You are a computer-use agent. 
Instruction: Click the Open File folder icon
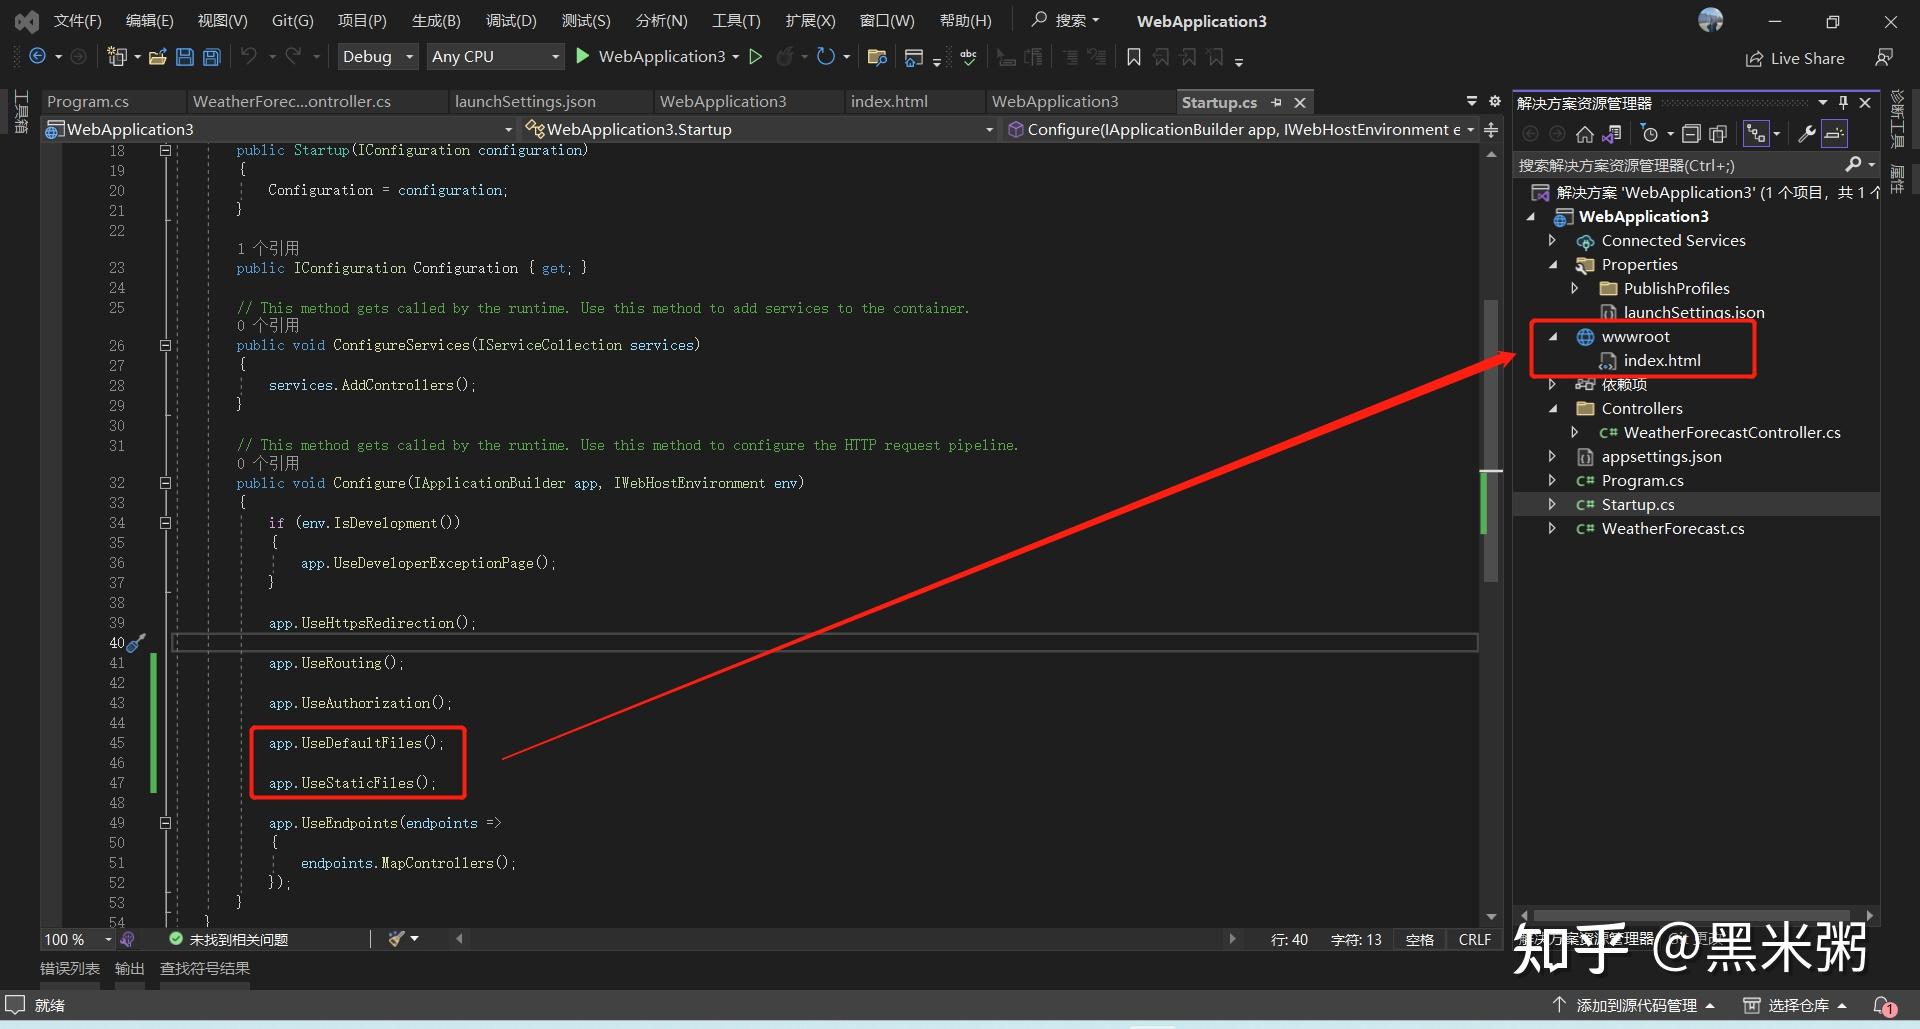tap(157, 57)
